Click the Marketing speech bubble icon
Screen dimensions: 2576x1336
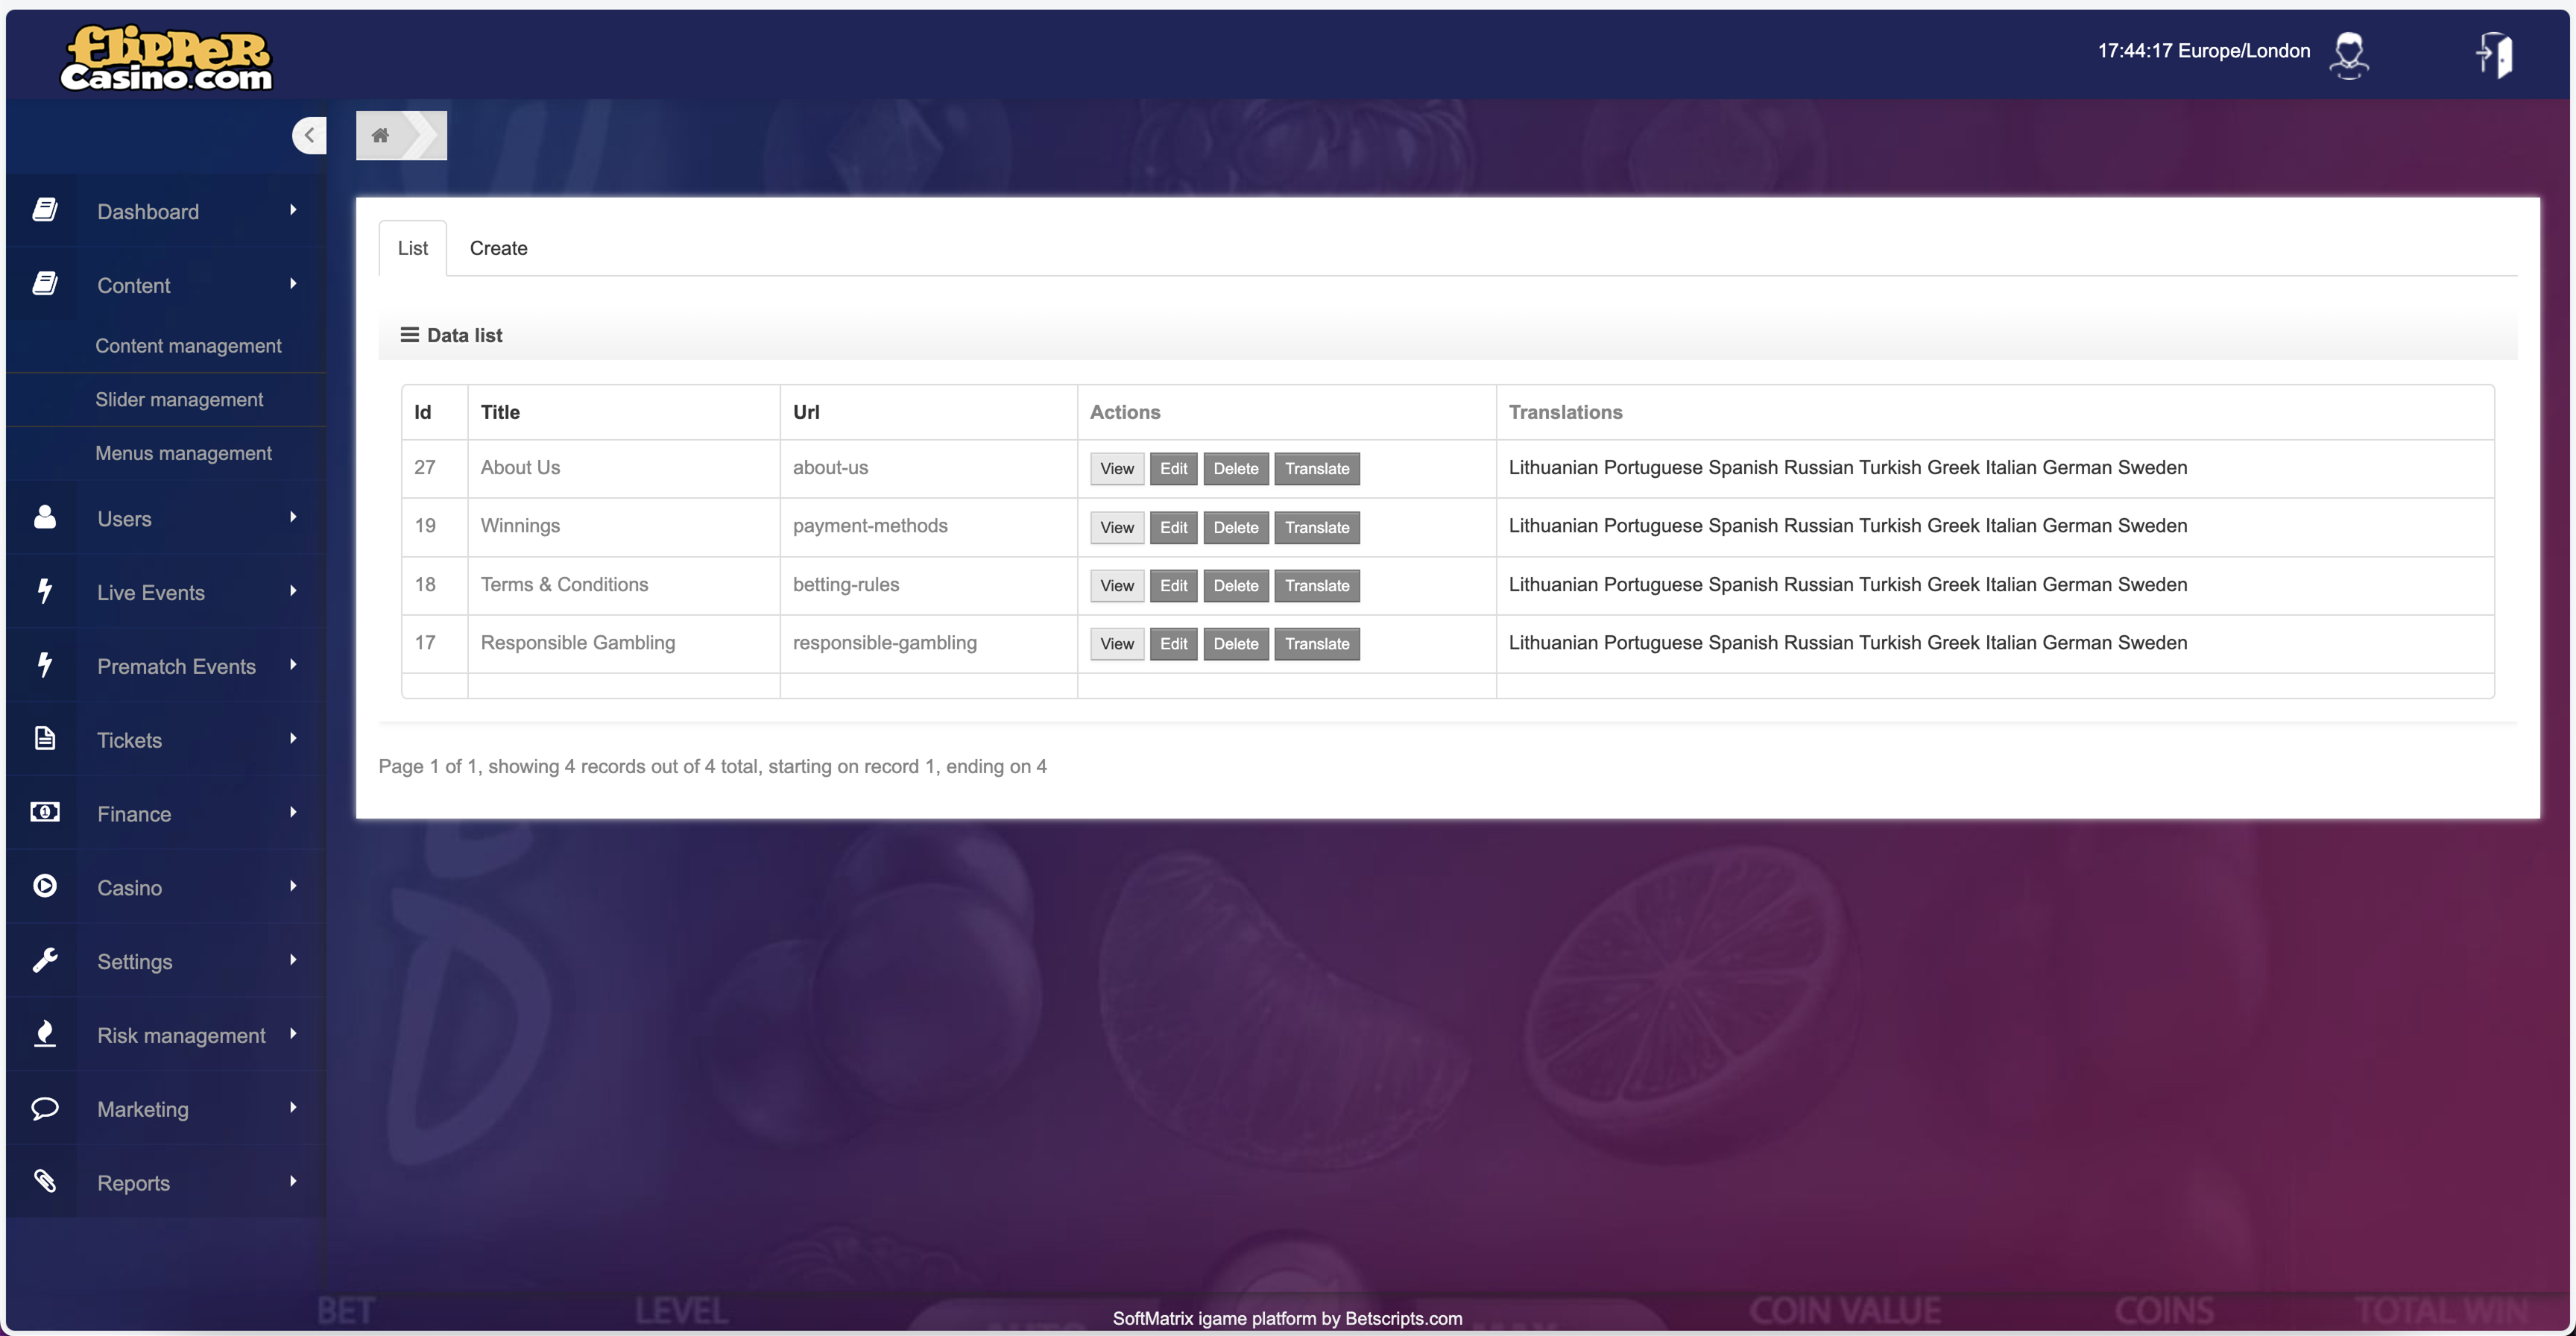point(45,1108)
